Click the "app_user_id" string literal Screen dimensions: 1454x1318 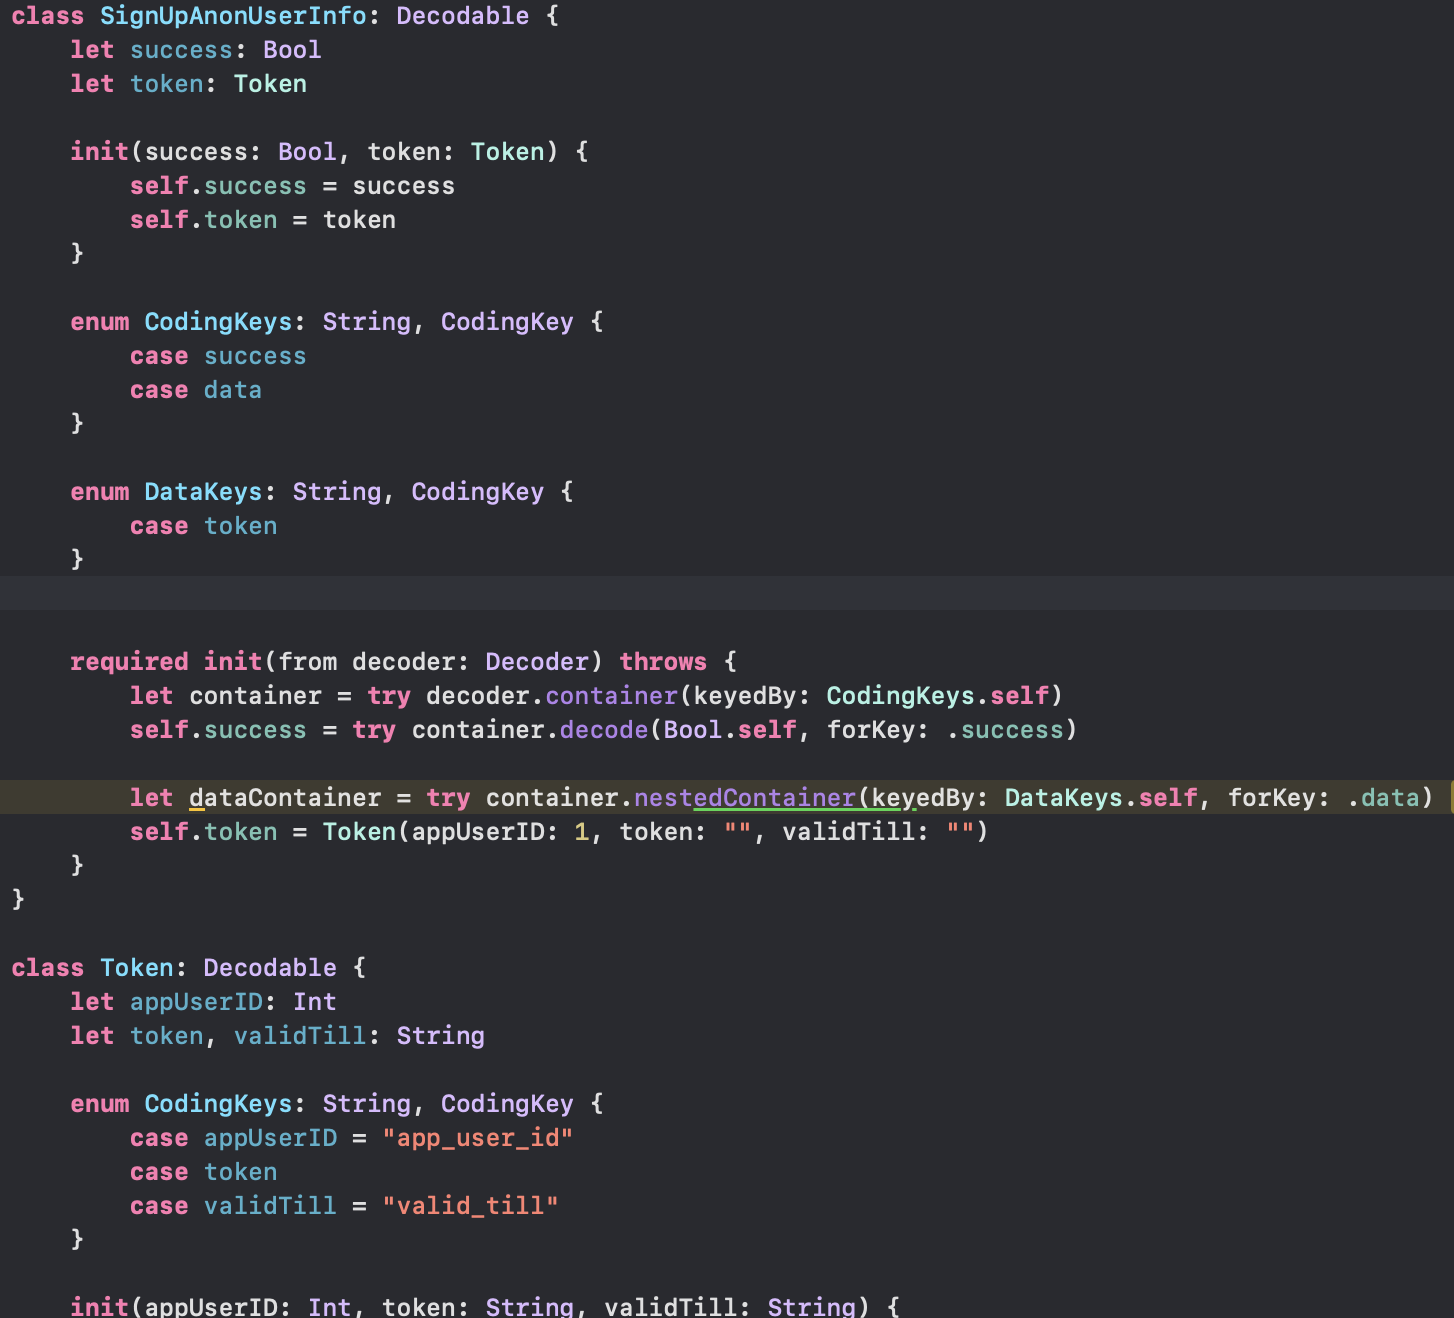click(478, 1138)
